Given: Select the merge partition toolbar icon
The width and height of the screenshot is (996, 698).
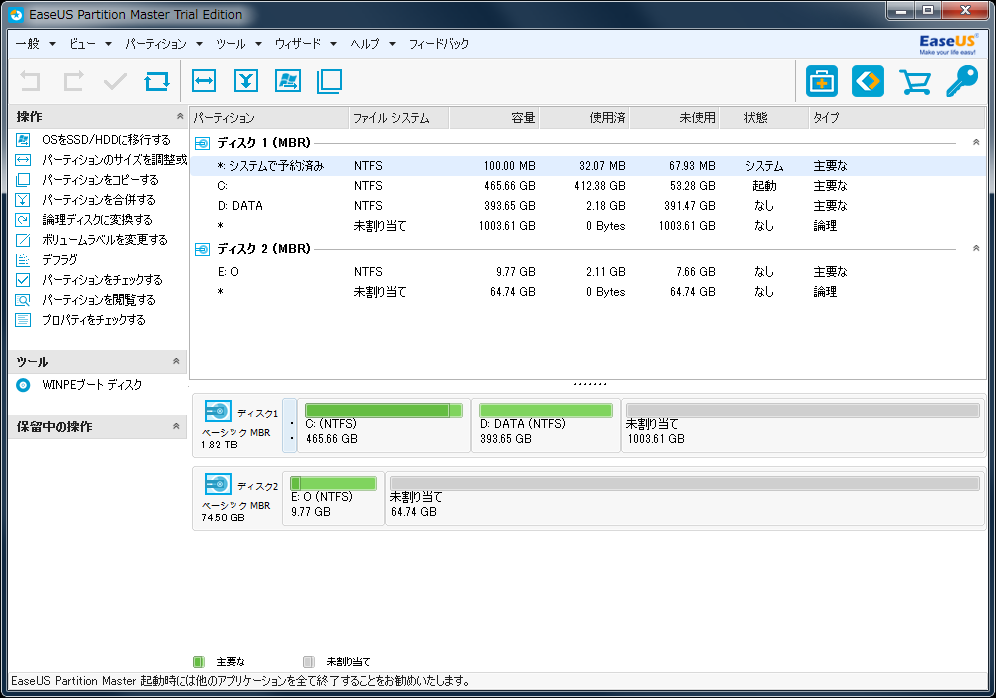Looking at the screenshot, I should [x=246, y=81].
